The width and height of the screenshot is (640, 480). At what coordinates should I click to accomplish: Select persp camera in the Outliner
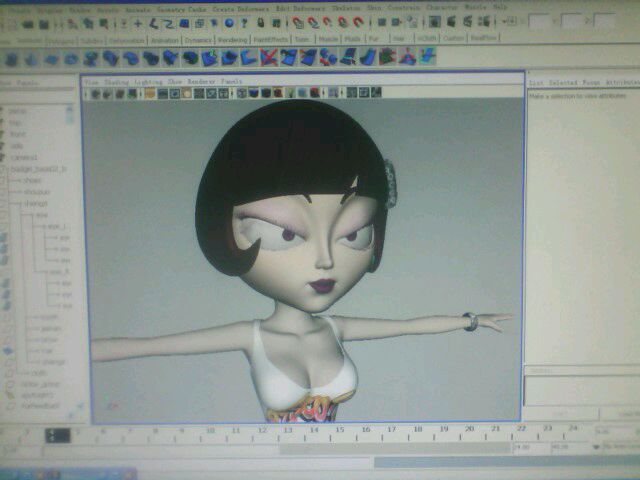tap(18, 111)
